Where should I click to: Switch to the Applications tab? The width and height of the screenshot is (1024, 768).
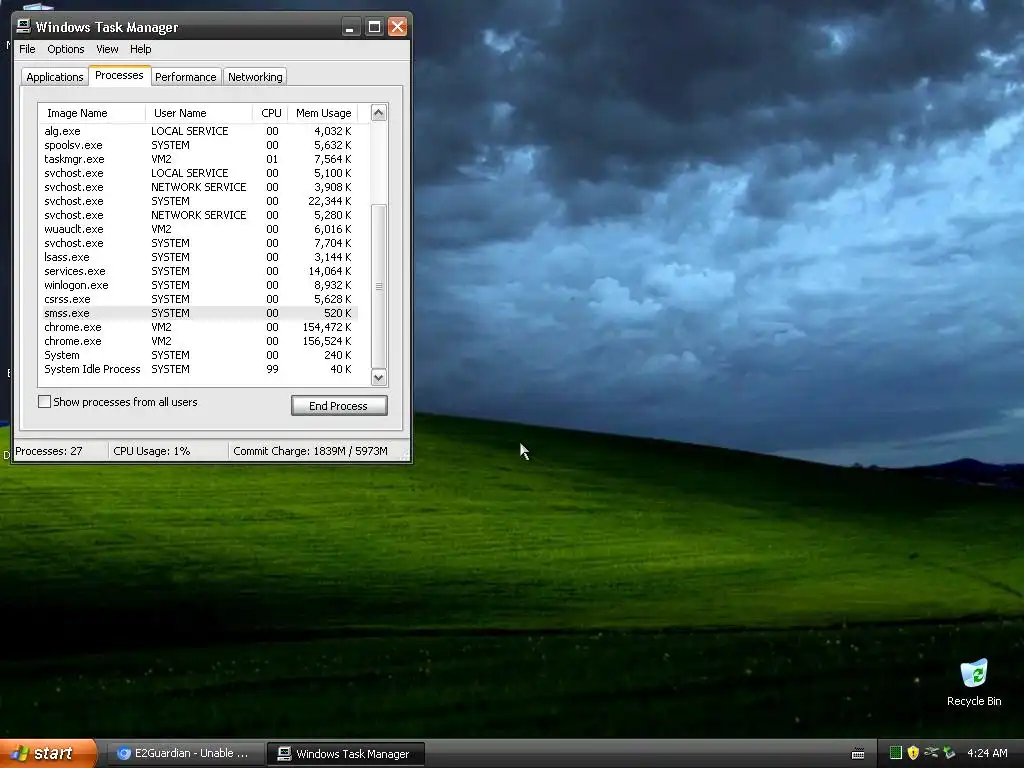(x=55, y=77)
